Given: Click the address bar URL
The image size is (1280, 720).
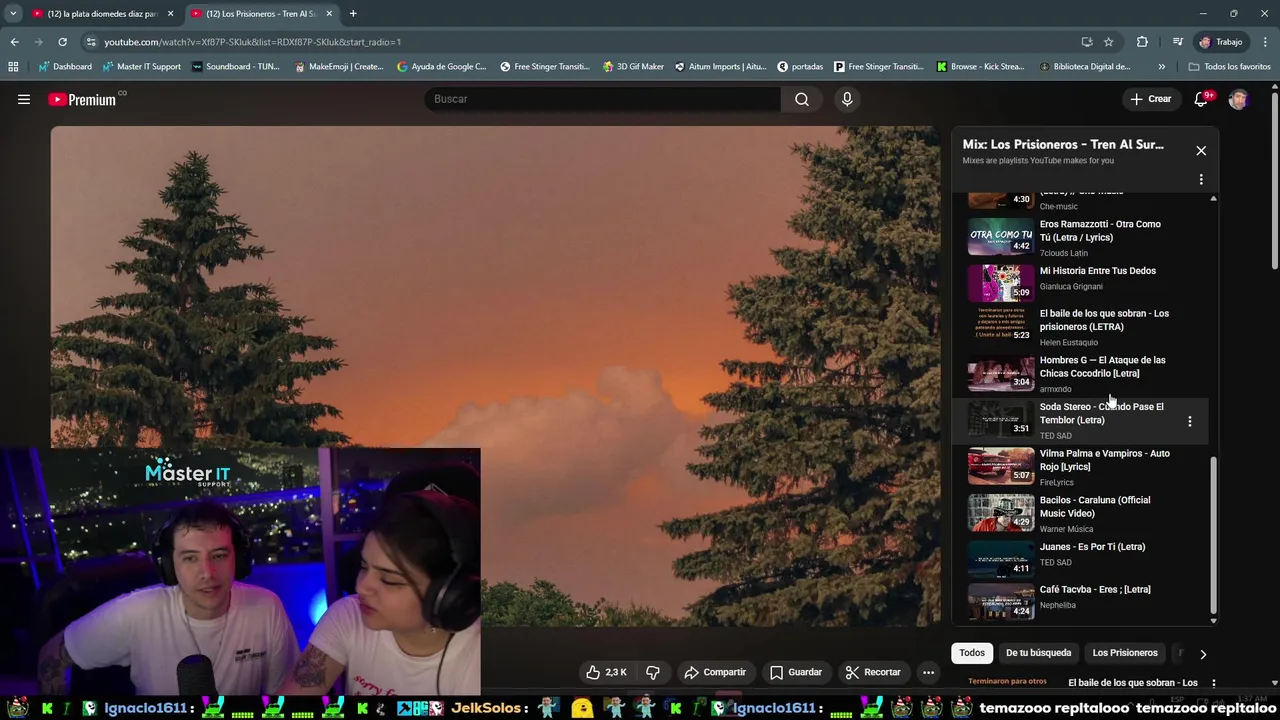Looking at the screenshot, I should (252, 42).
